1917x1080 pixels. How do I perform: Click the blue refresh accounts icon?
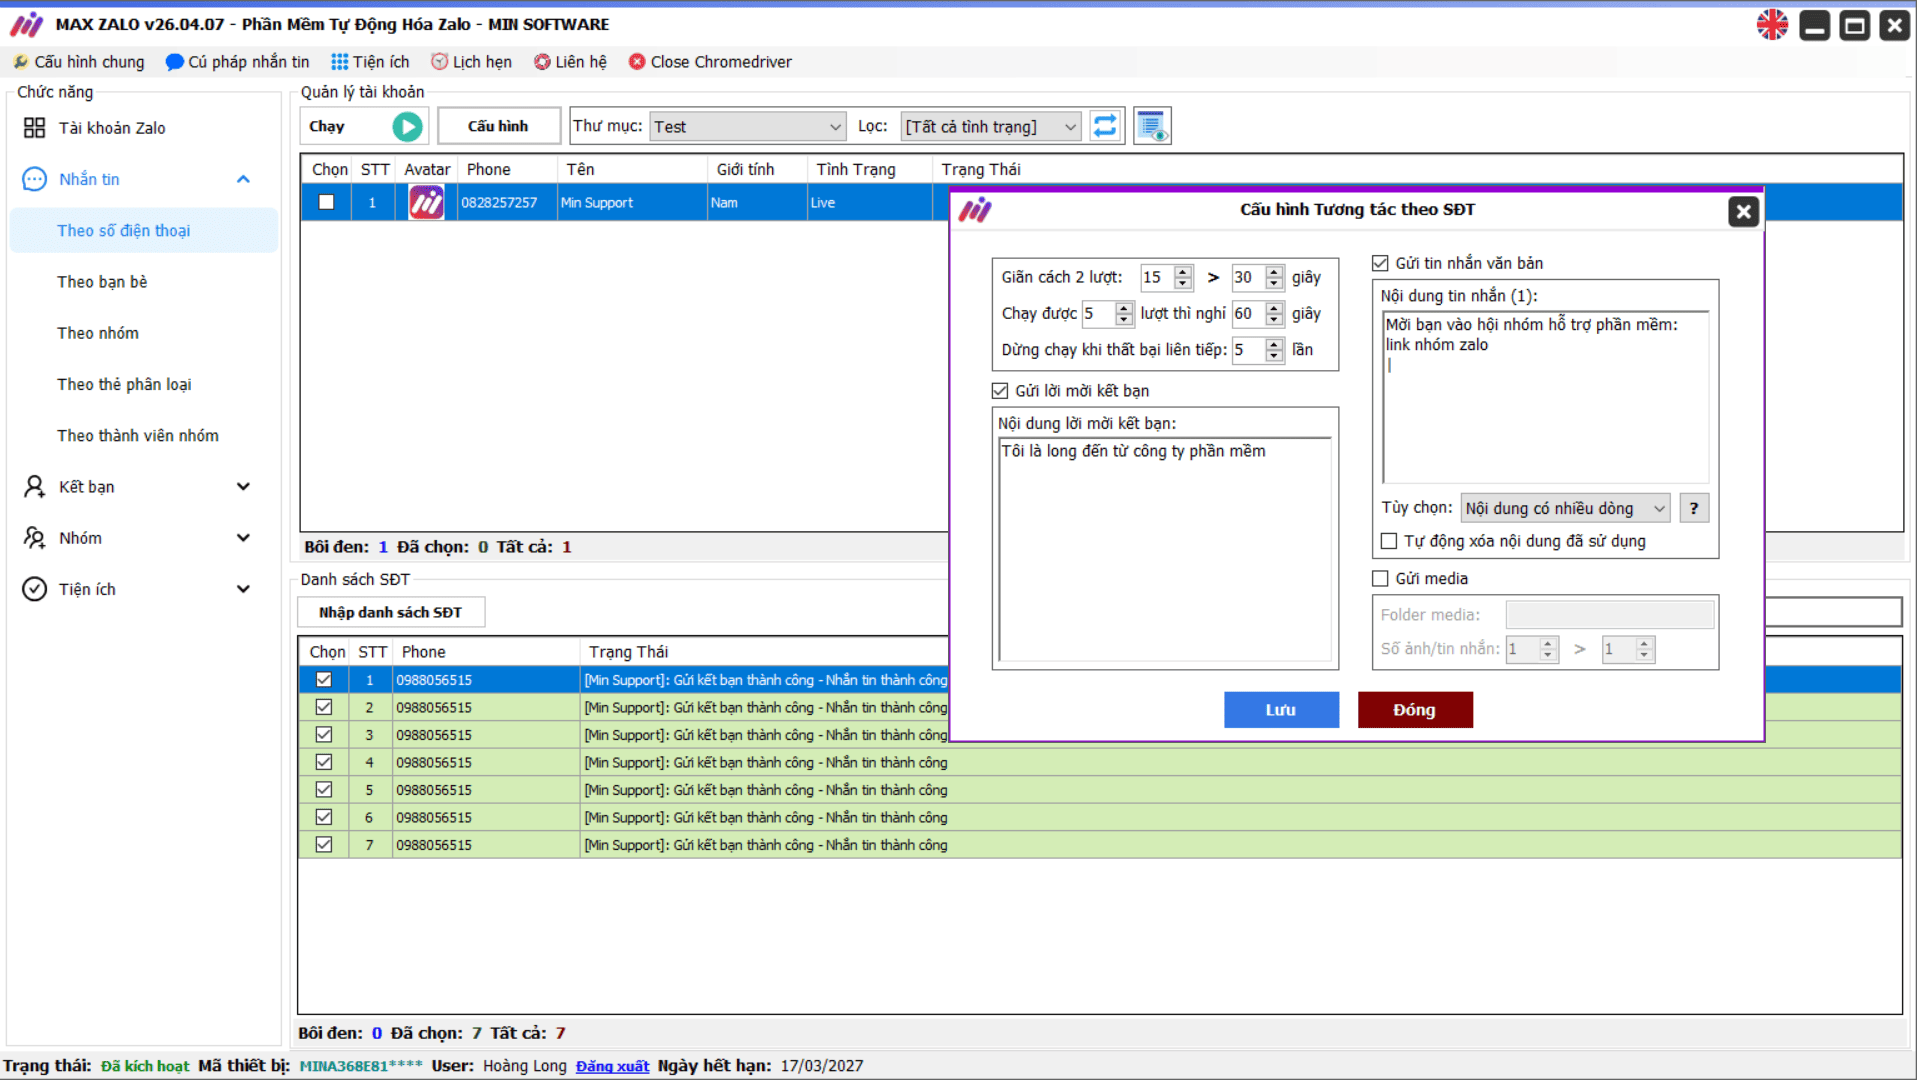coord(1105,126)
